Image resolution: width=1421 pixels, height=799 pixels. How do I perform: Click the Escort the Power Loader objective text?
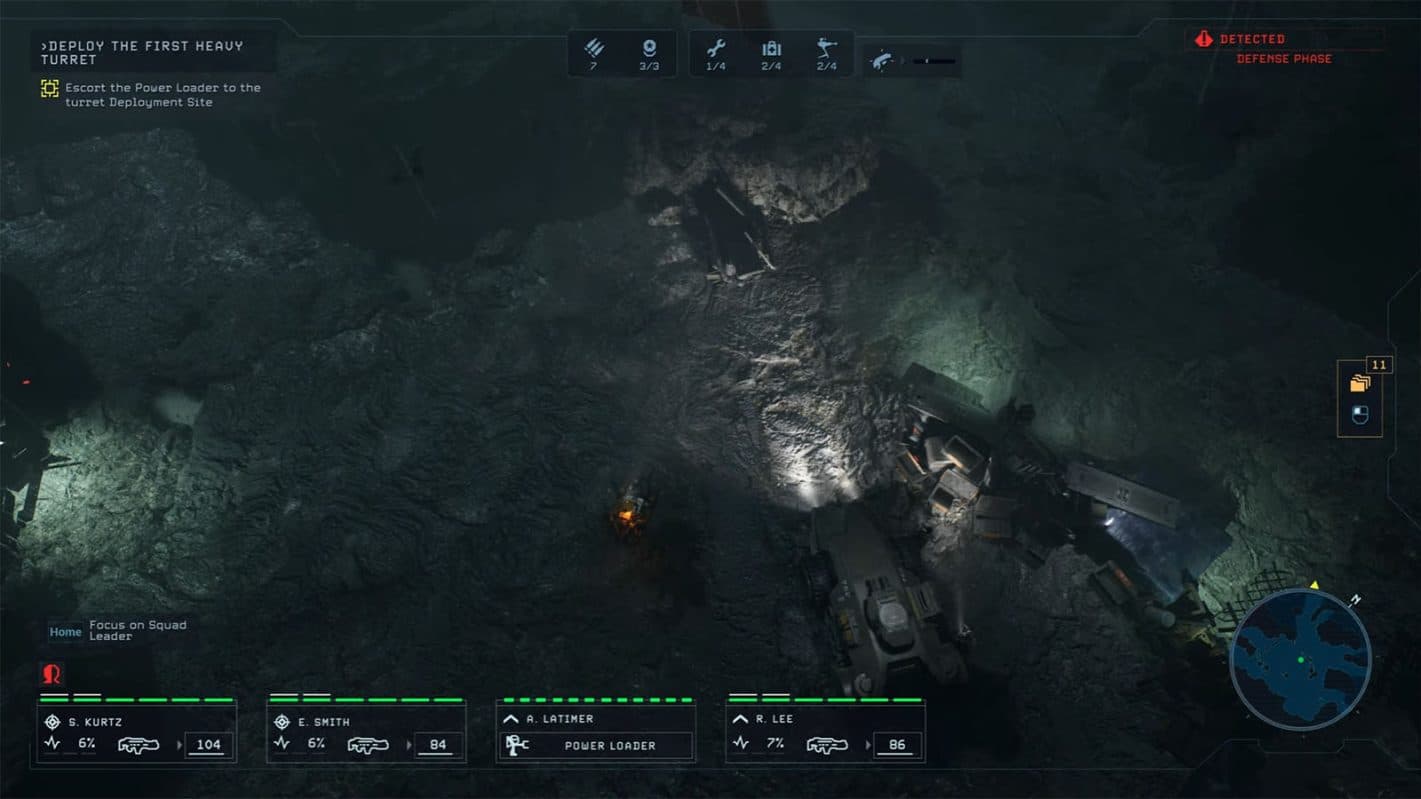[163, 95]
